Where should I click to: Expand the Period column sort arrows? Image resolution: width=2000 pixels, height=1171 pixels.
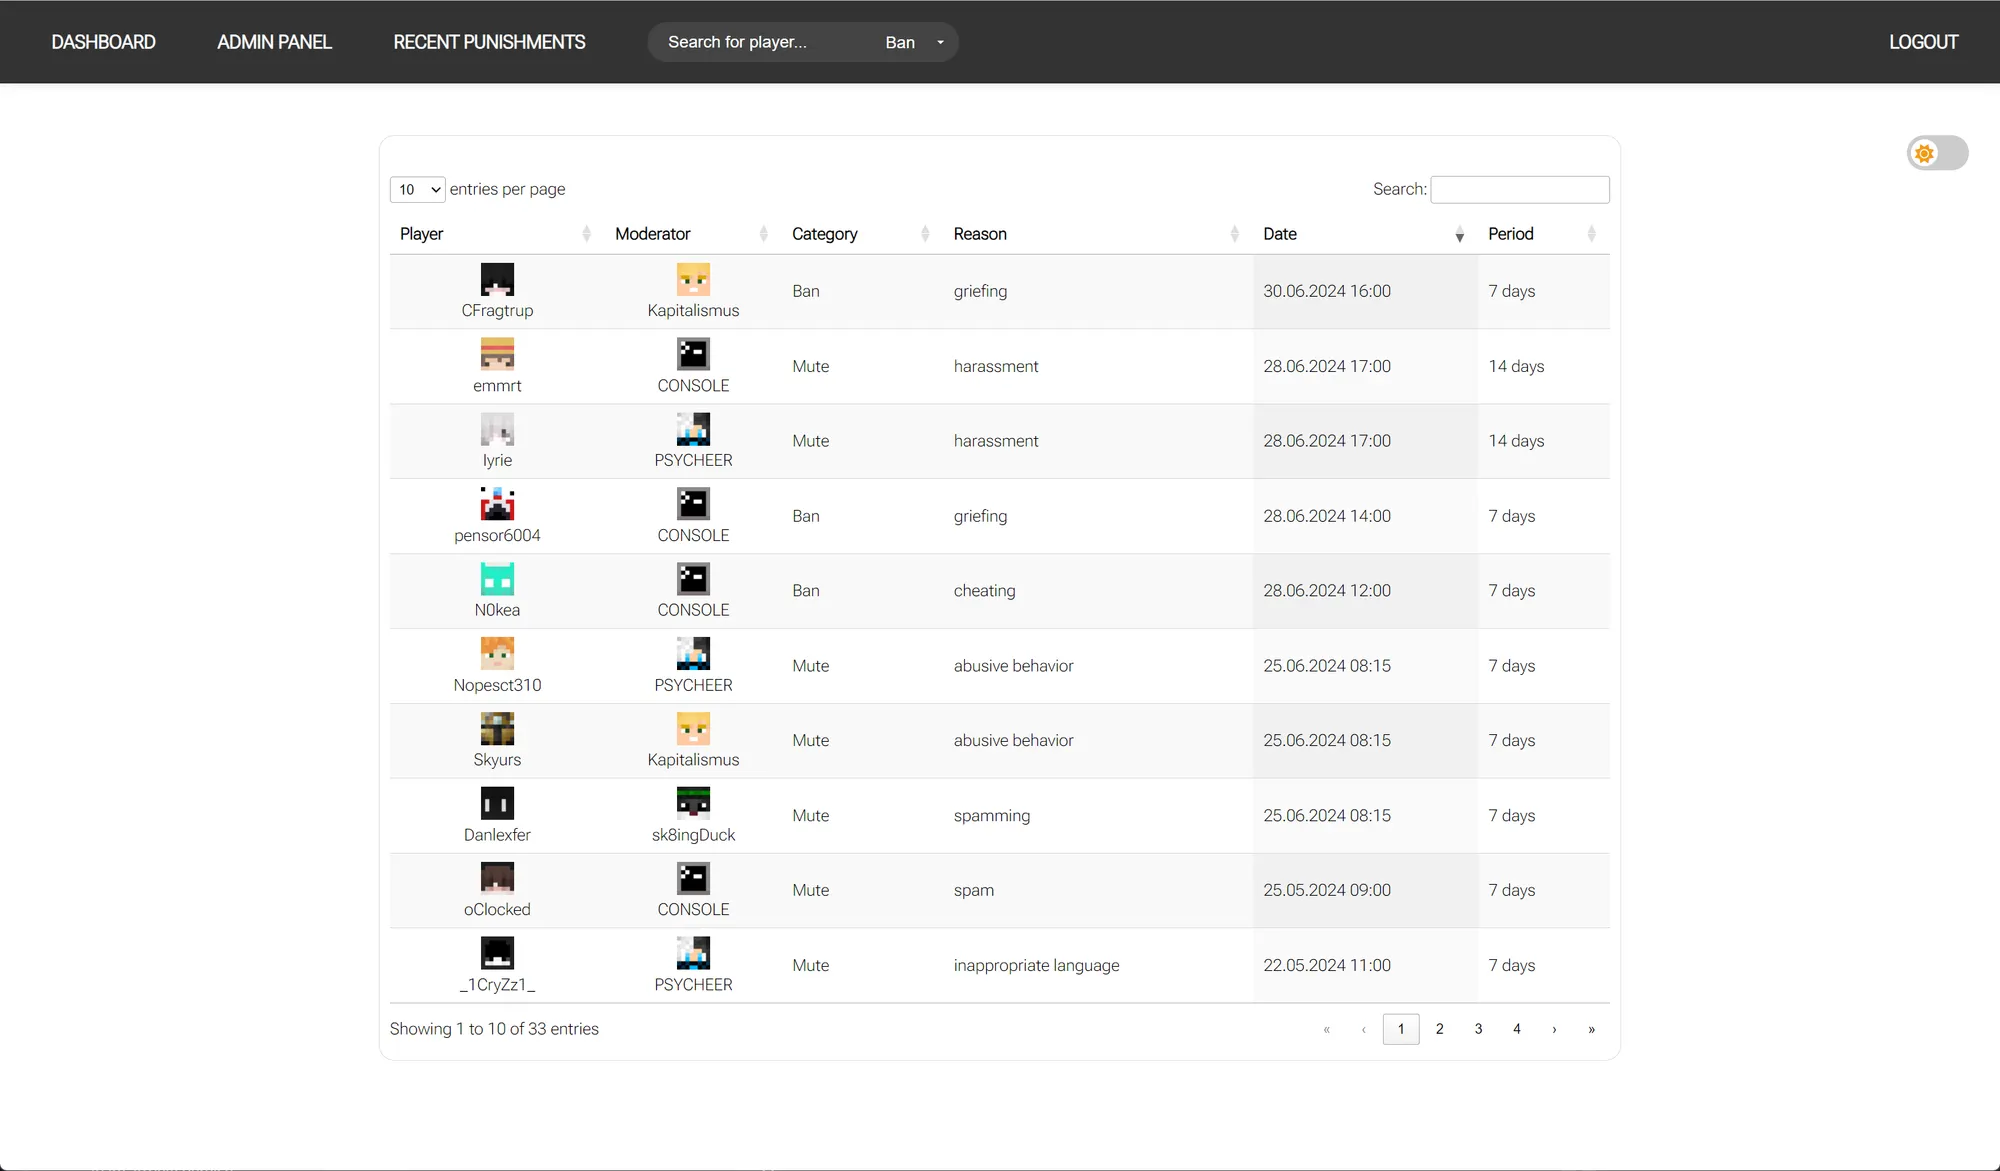(x=1592, y=234)
